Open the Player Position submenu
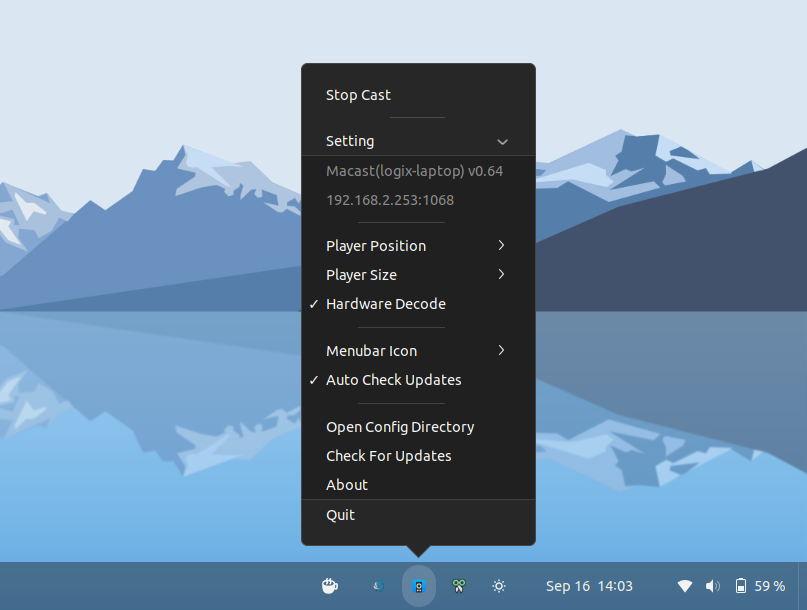The image size is (807, 610). pyautogui.click(x=376, y=245)
